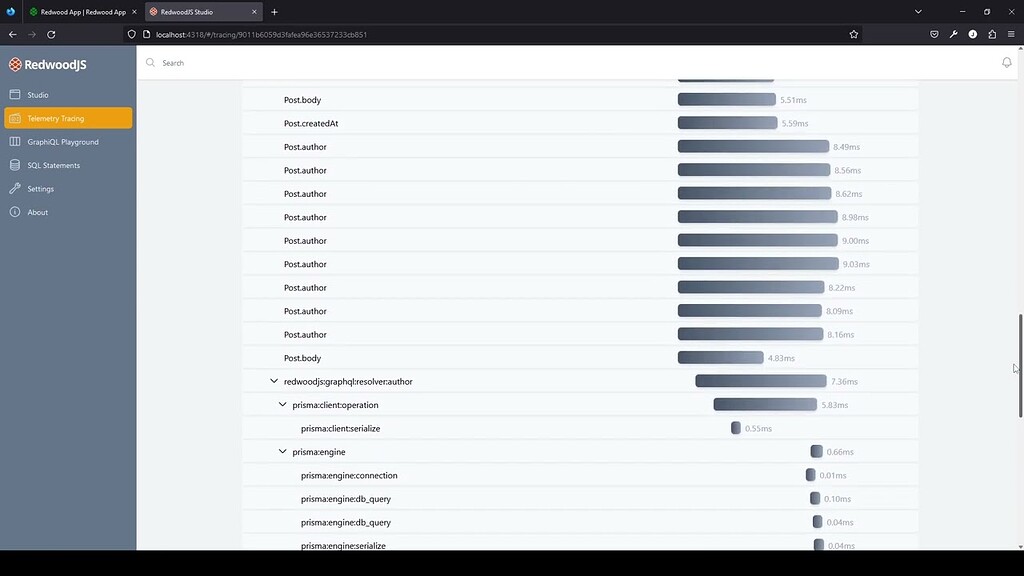Reload the page with refresh button
The height and width of the screenshot is (576, 1024).
tap(51, 34)
